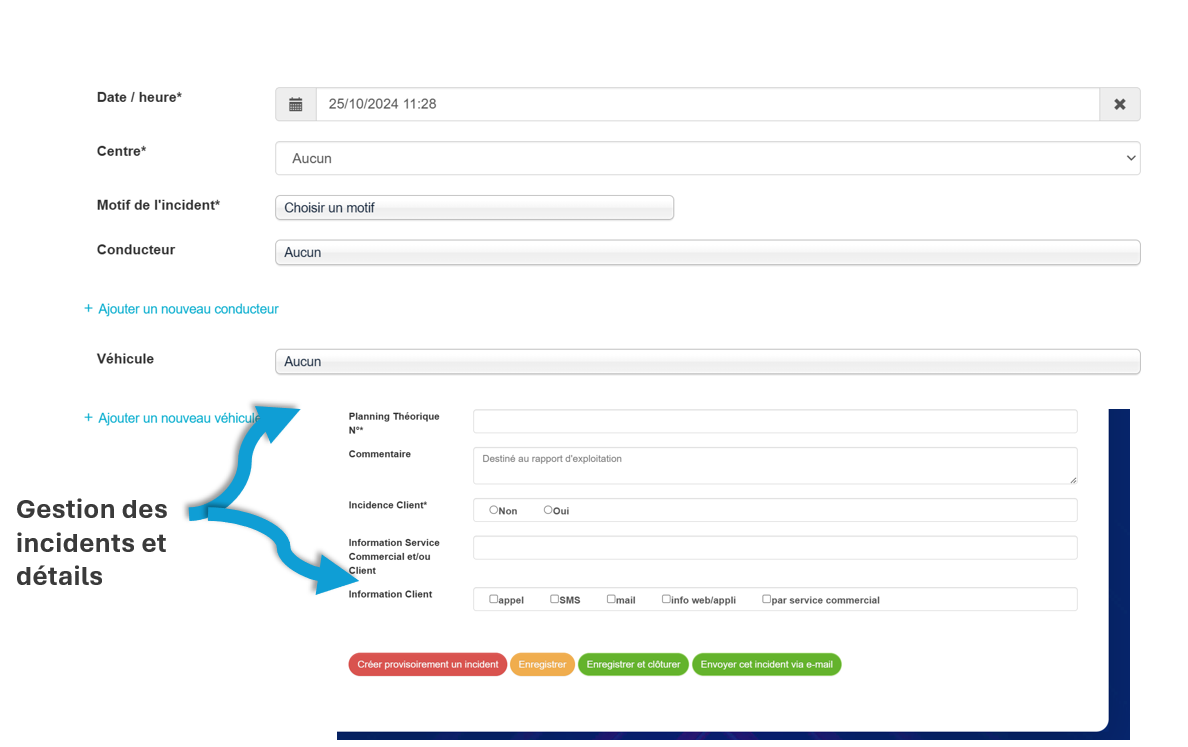Image resolution: width=1188 pixels, height=747 pixels.
Task: Check the info web/appli option
Action: point(666,599)
